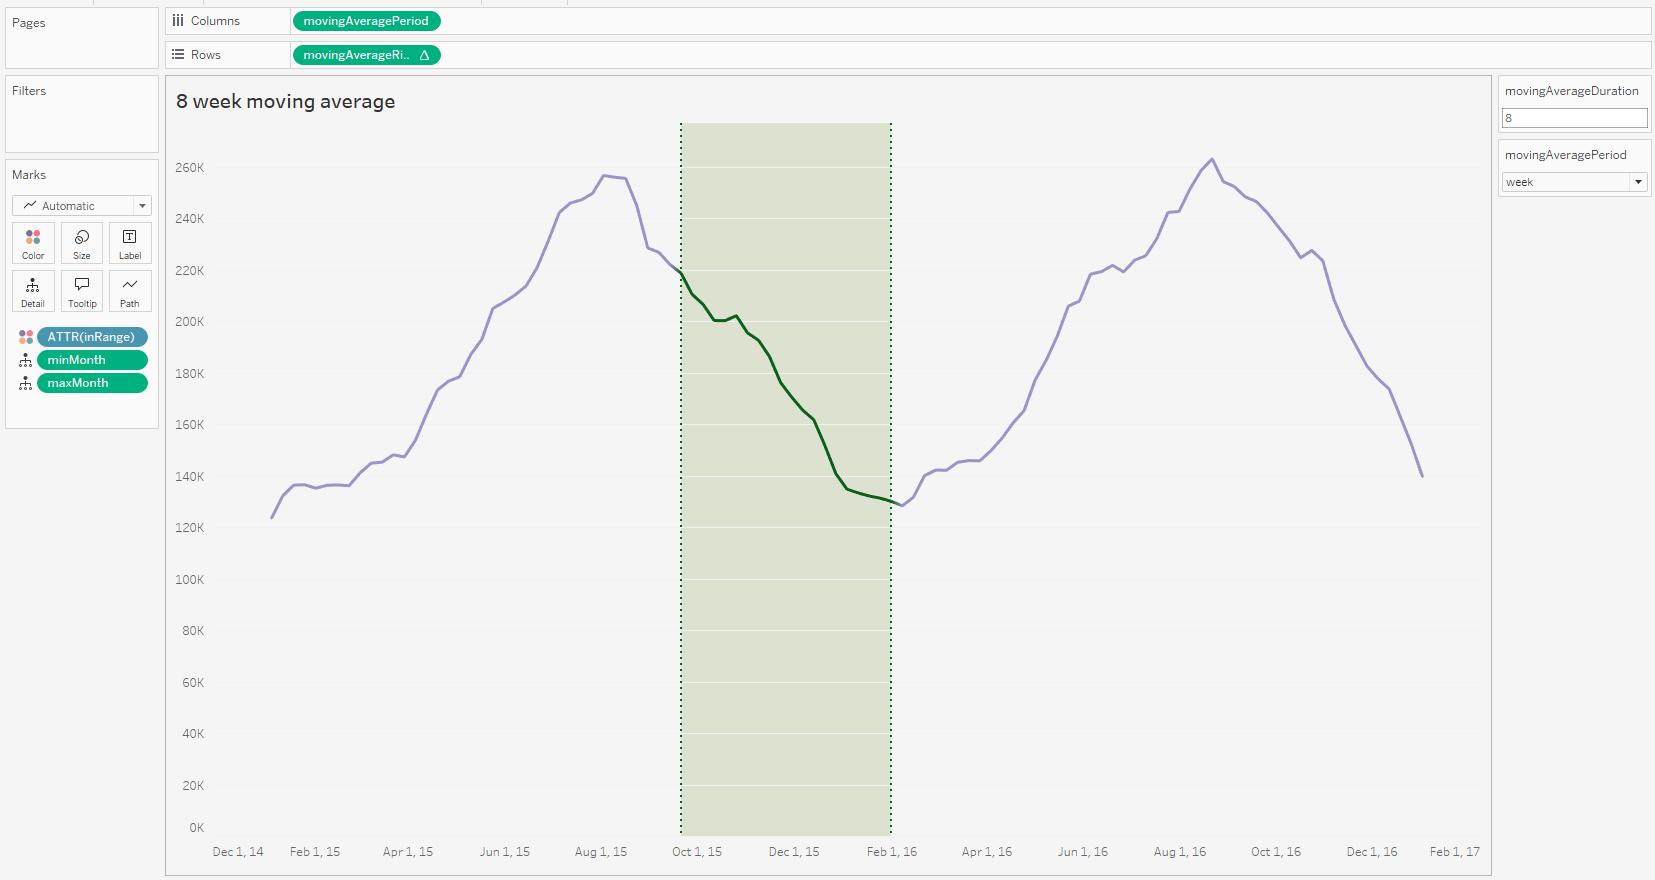Viewport: 1655px width, 880px height.
Task: Open the Tooltip marks card
Action: [x=82, y=291]
